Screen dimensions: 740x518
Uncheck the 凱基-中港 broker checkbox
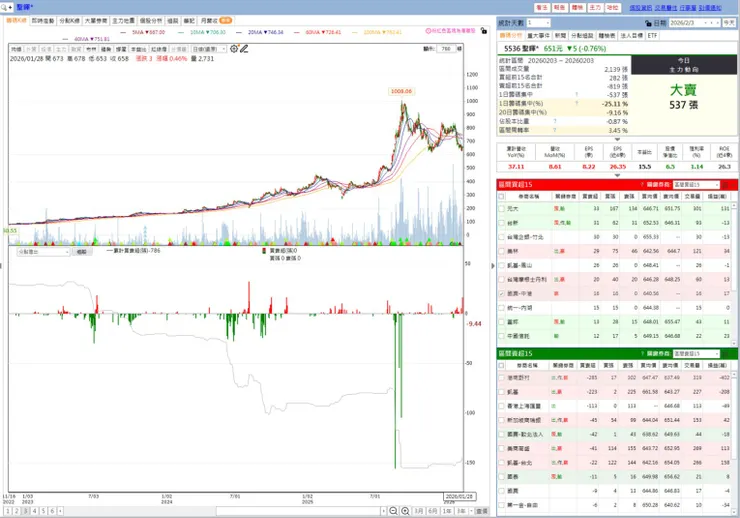click(501, 293)
